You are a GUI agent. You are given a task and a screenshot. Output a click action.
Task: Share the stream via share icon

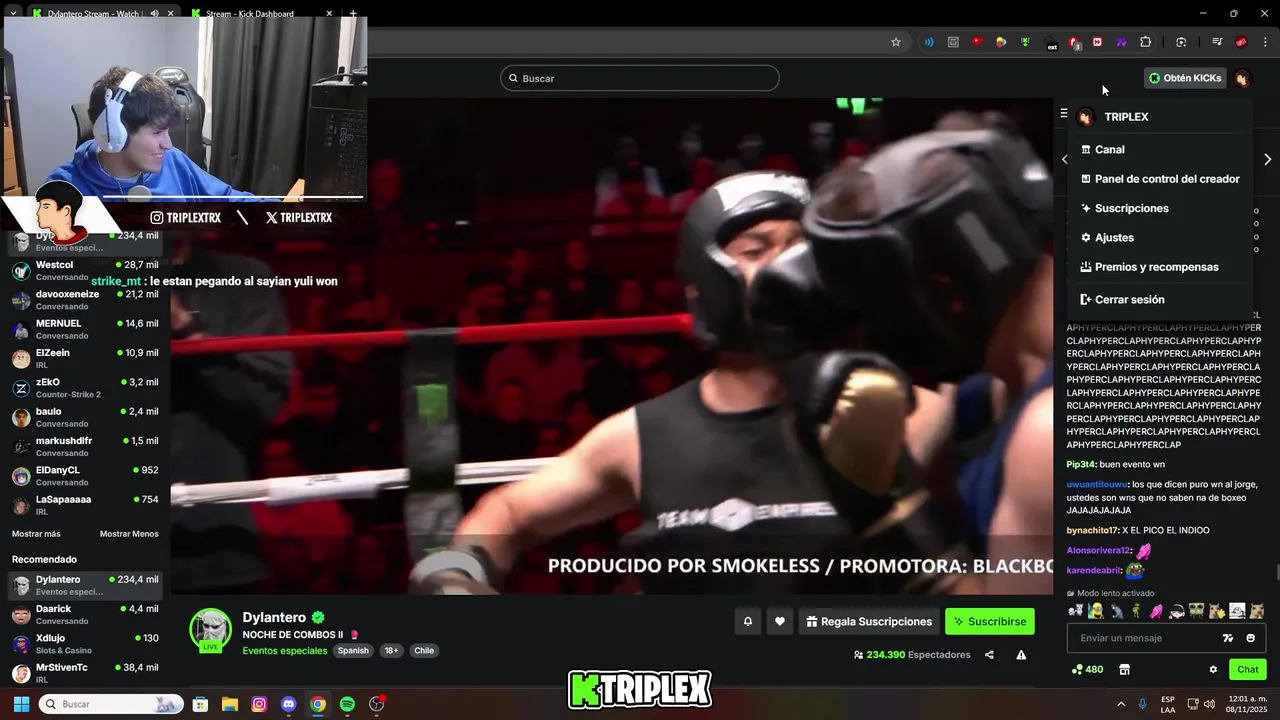click(x=989, y=655)
